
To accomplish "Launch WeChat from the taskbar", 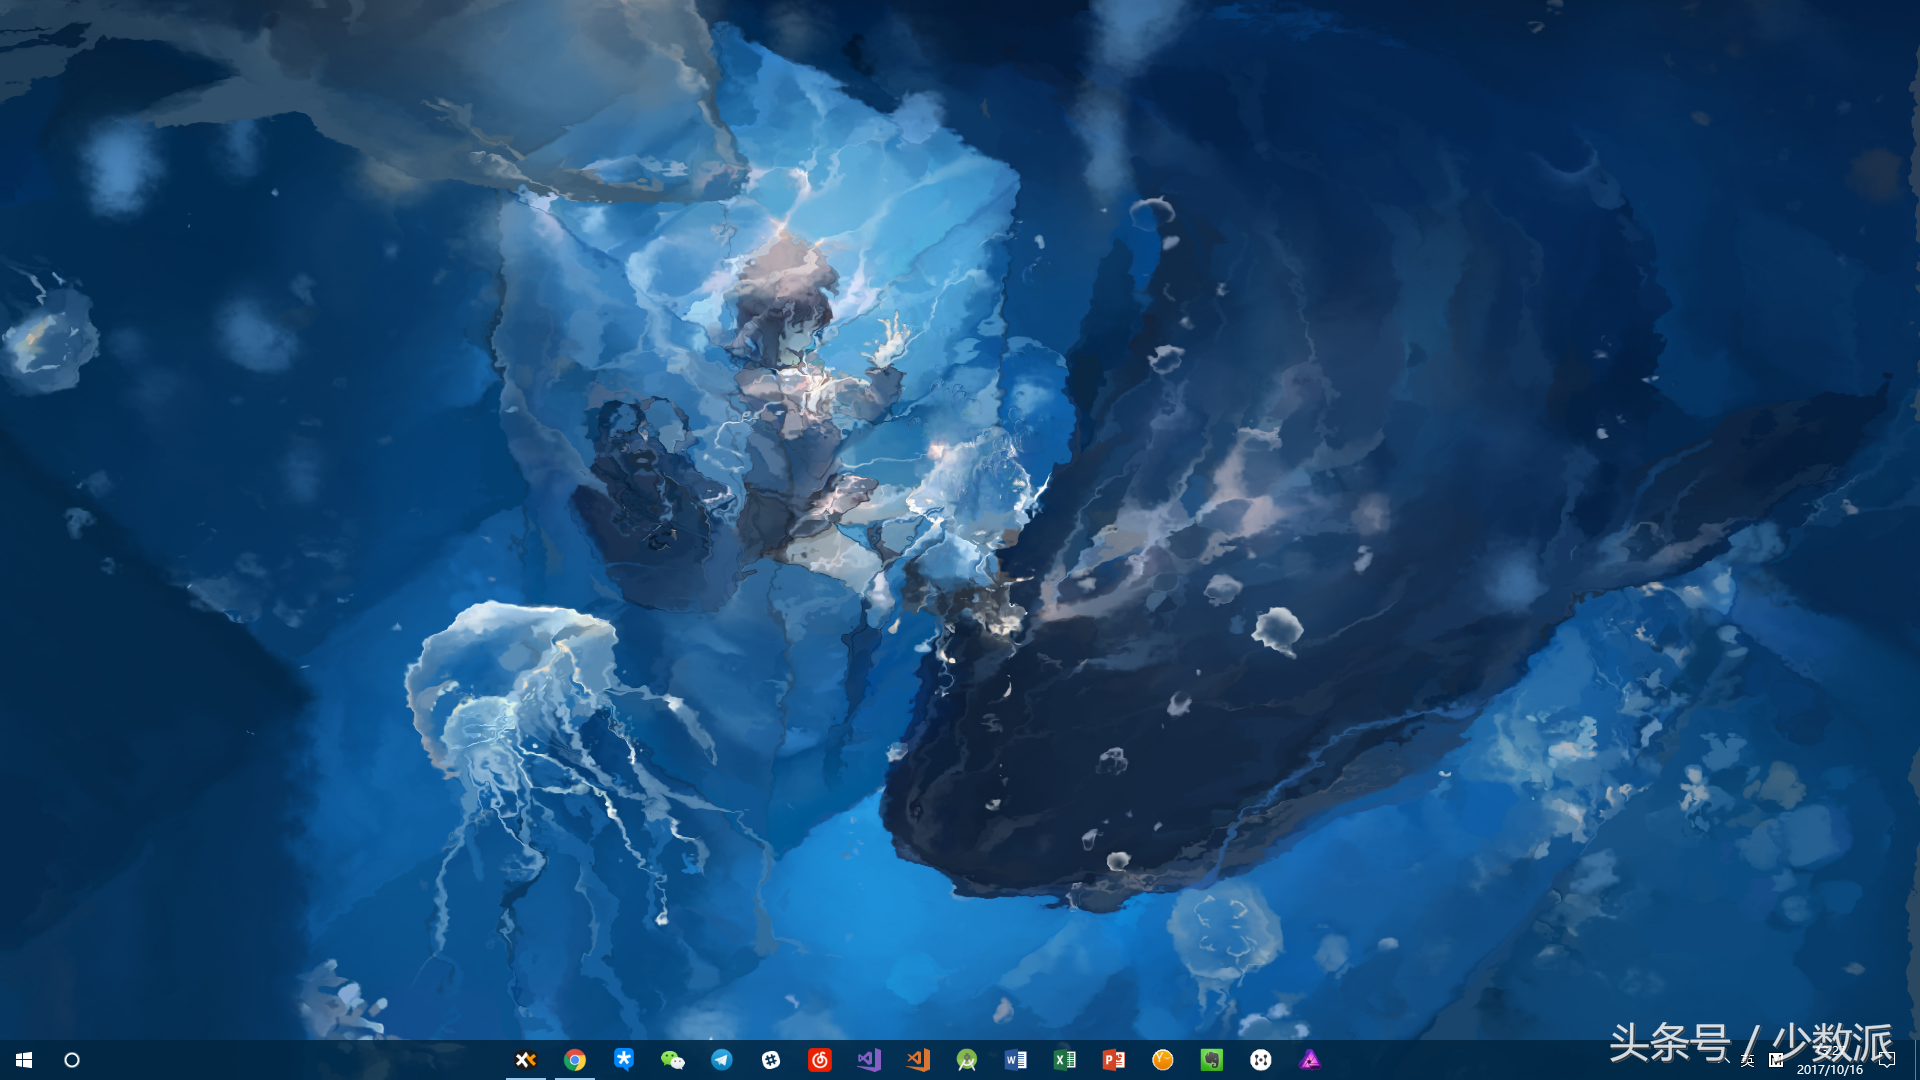I will tap(673, 1060).
